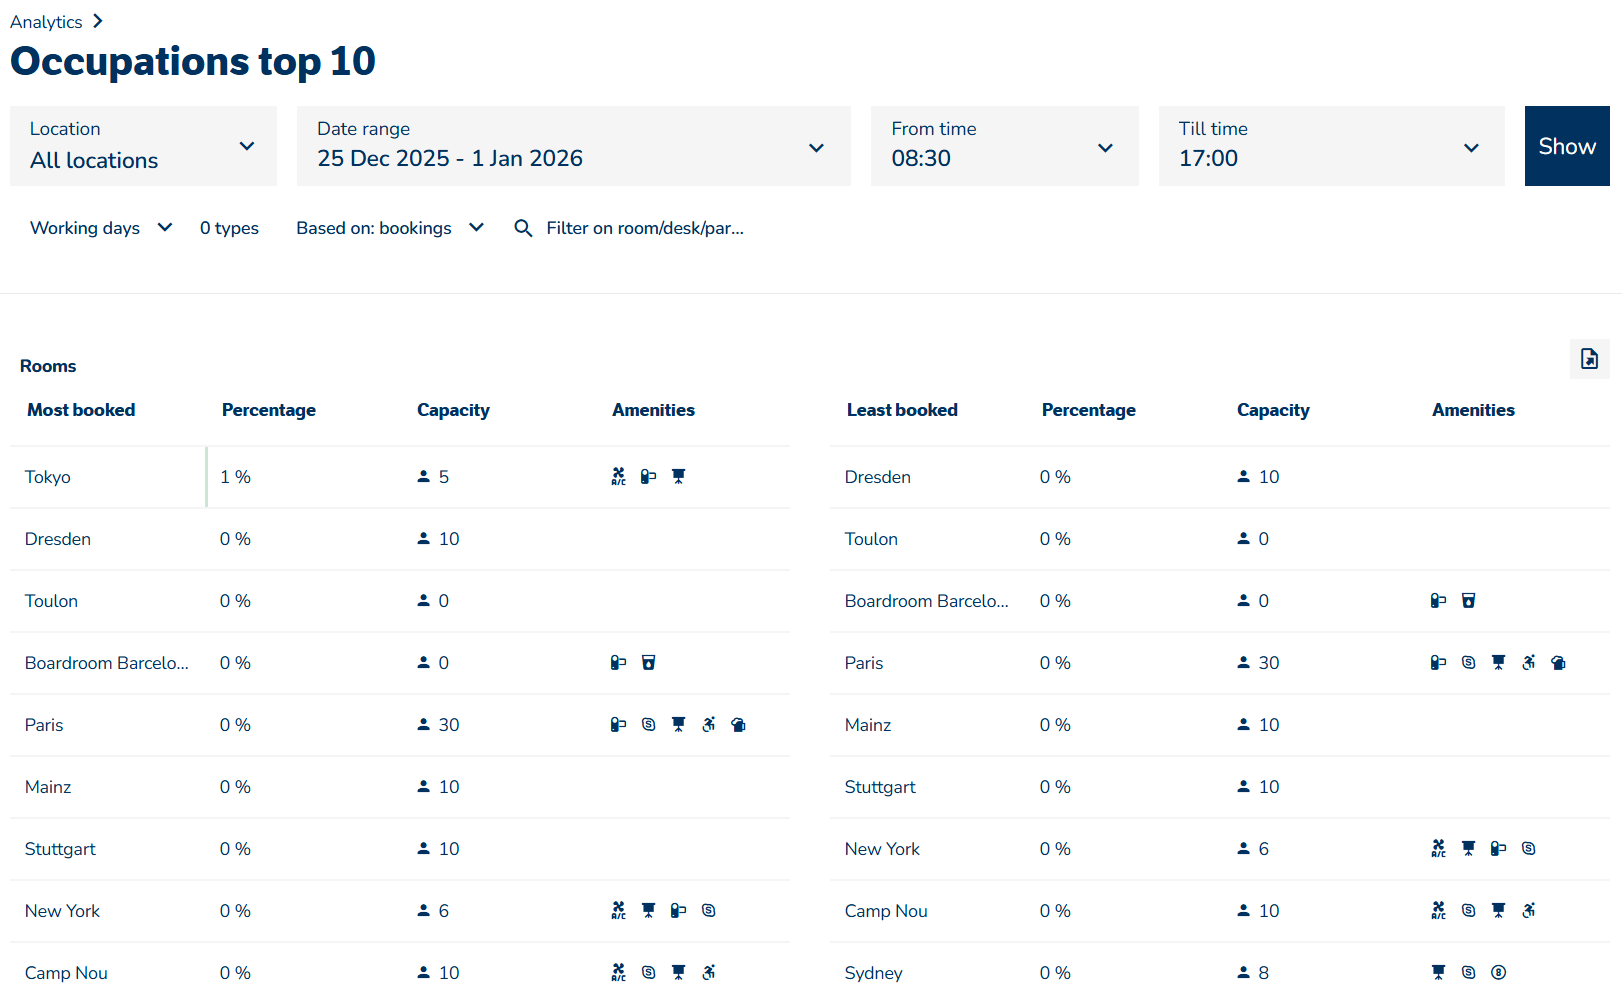This screenshot has height=995, width=1622.
Task: Click the magnifier search icon beside the filter
Action: pyautogui.click(x=523, y=229)
